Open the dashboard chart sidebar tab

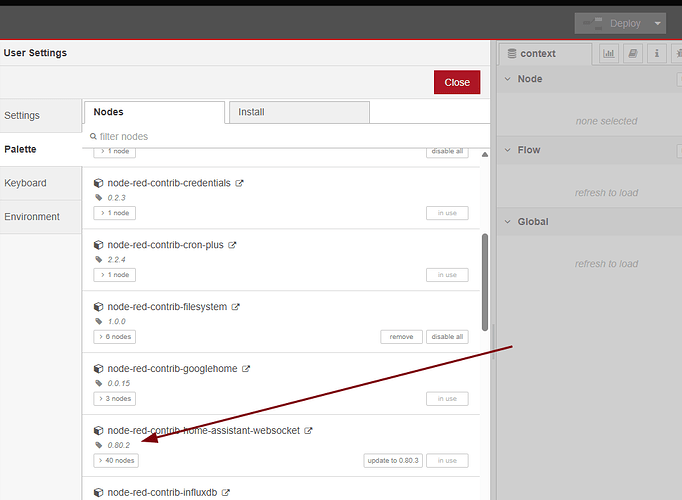pyautogui.click(x=608, y=54)
